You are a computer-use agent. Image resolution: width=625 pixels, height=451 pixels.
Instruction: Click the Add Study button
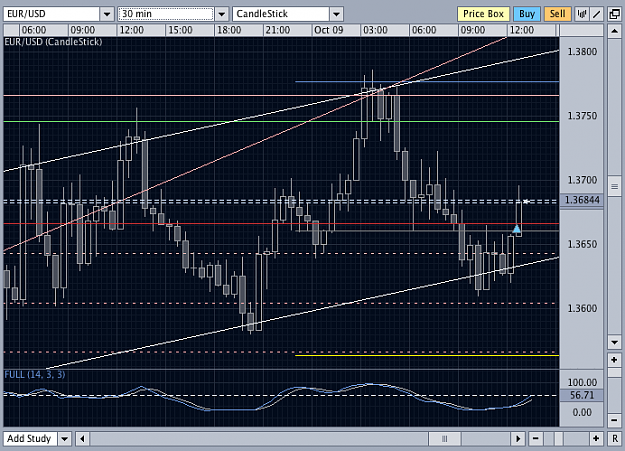click(x=30, y=439)
